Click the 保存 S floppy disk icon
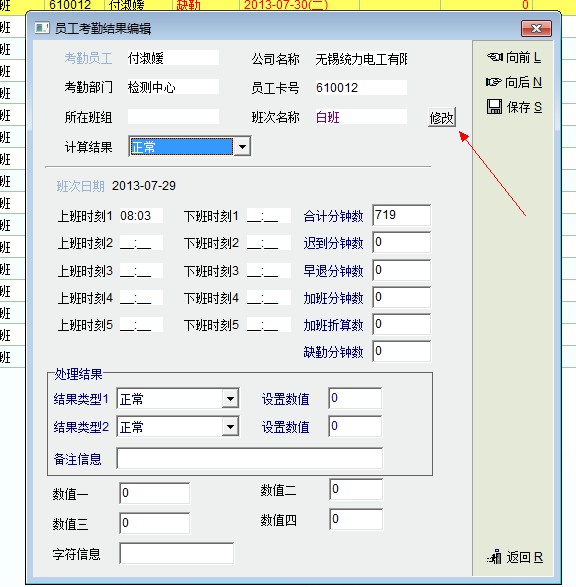576x587 pixels. pos(494,107)
